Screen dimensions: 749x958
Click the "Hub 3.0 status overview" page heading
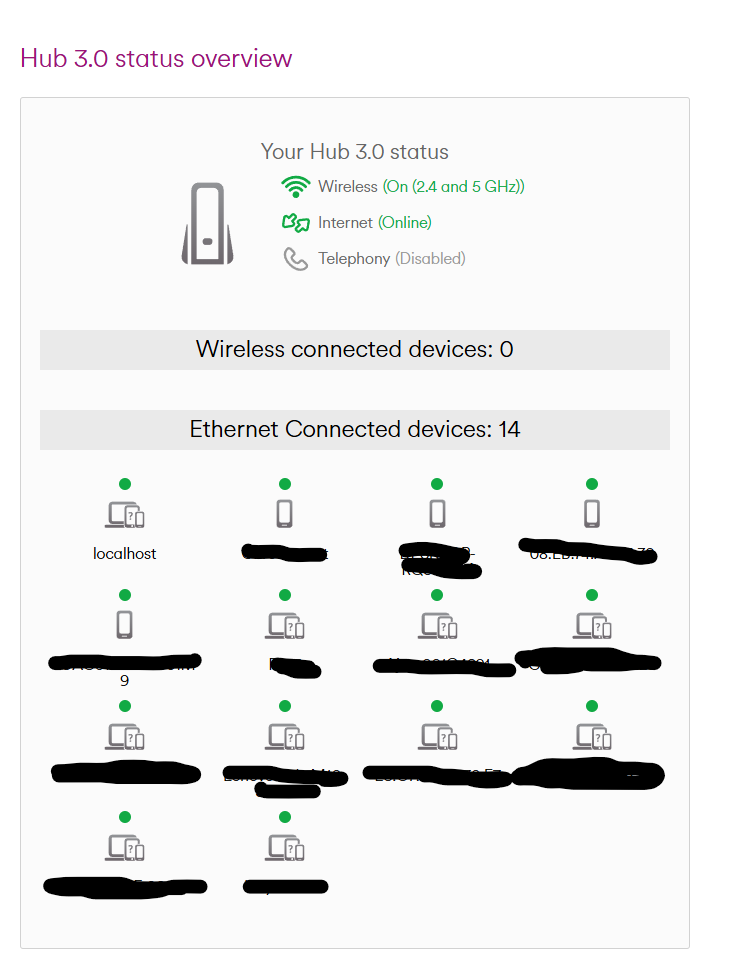(x=156, y=58)
